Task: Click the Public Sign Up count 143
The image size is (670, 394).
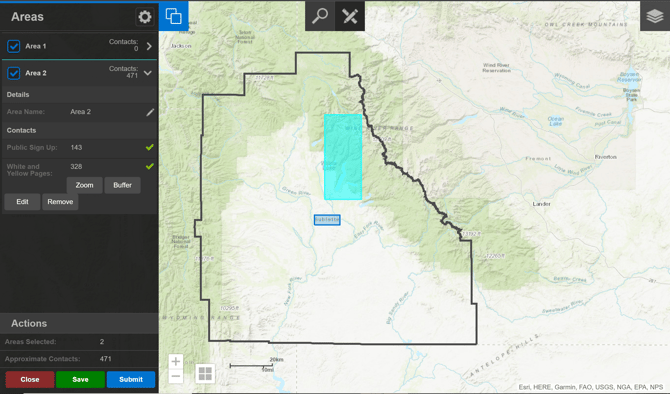Action: (x=76, y=147)
